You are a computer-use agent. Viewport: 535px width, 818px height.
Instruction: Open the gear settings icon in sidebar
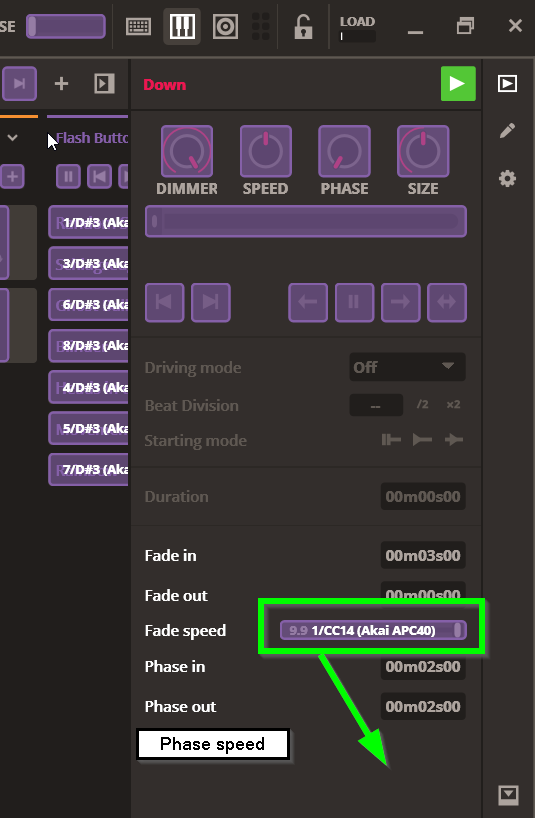point(507,179)
